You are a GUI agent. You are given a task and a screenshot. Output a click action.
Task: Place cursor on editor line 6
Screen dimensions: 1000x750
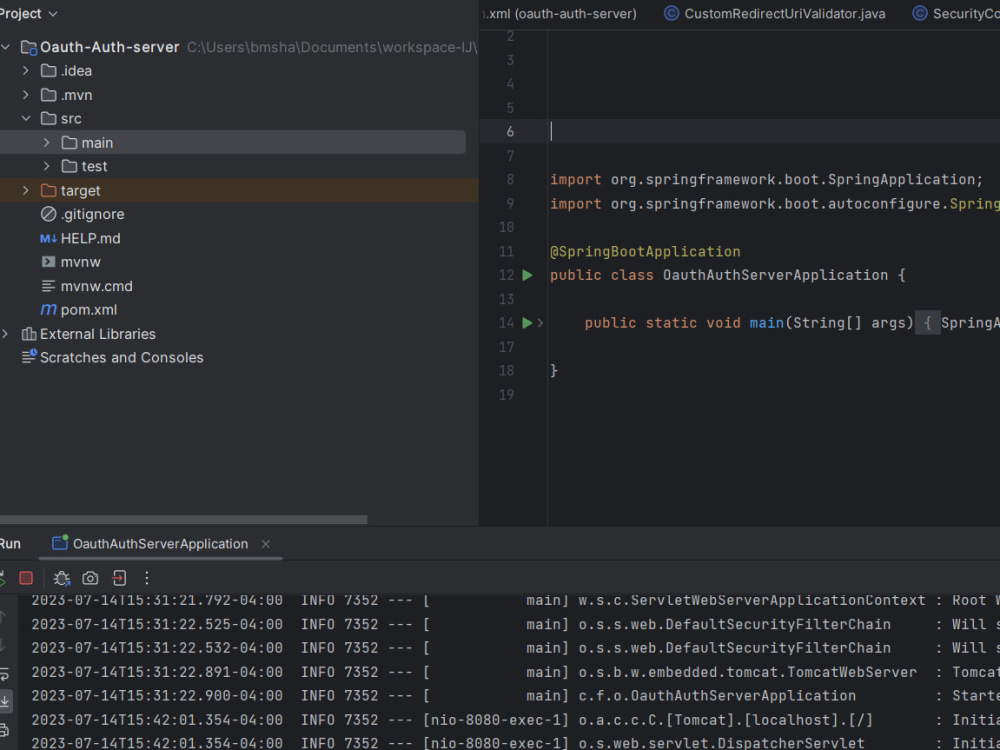[775, 131]
